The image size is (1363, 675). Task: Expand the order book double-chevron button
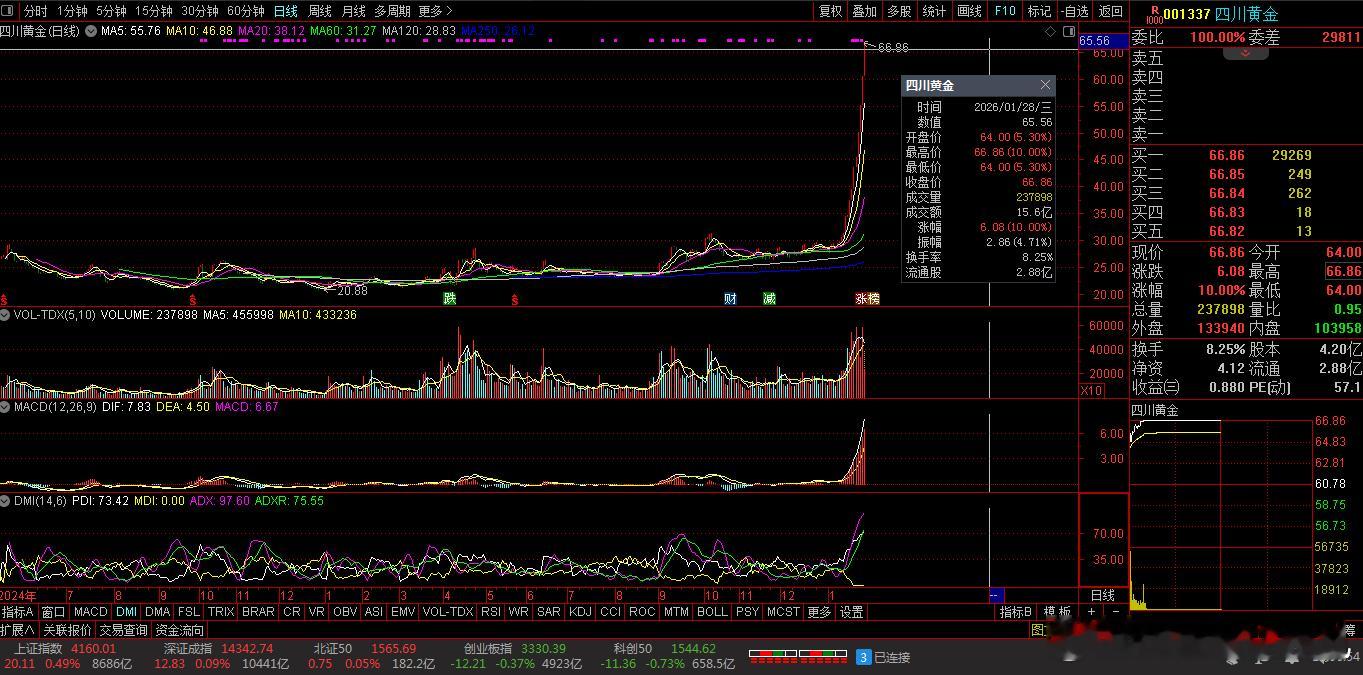pyautogui.click(x=1246, y=52)
